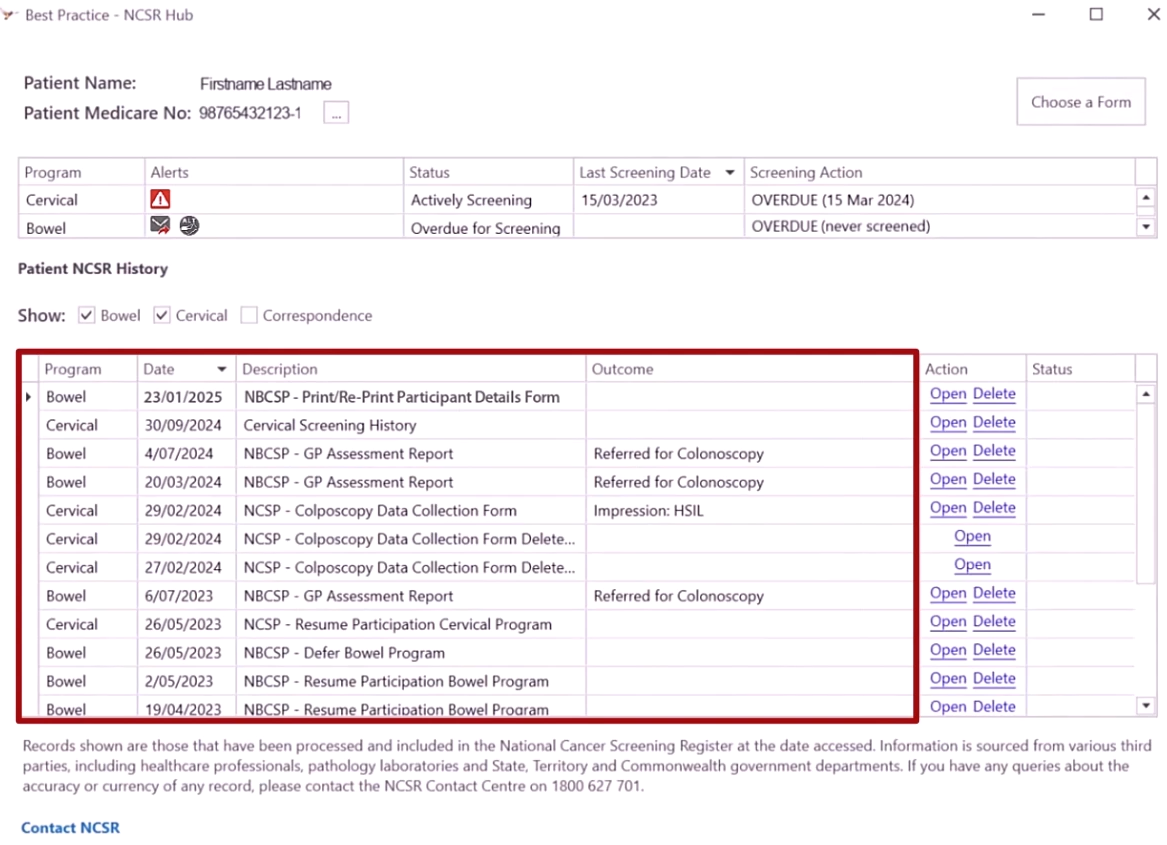The image size is (1167, 845).
Task: Select the "Overdue for Screening" status cell
Action: [488, 228]
